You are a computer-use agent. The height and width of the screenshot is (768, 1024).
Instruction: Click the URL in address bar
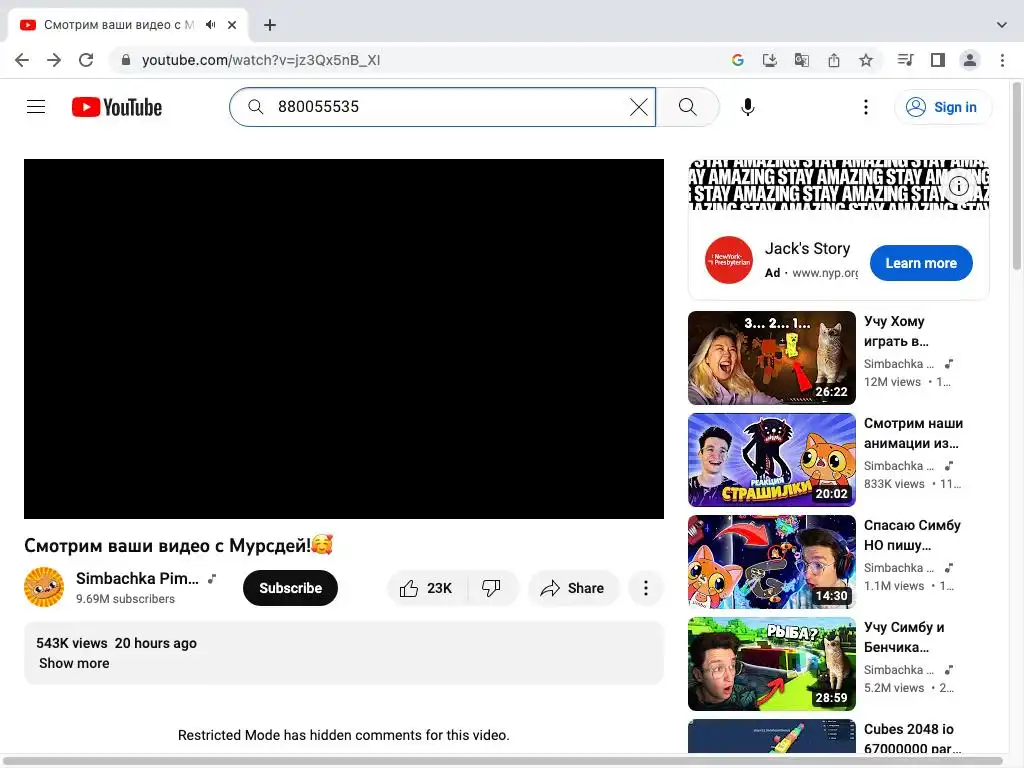tap(261, 60)
